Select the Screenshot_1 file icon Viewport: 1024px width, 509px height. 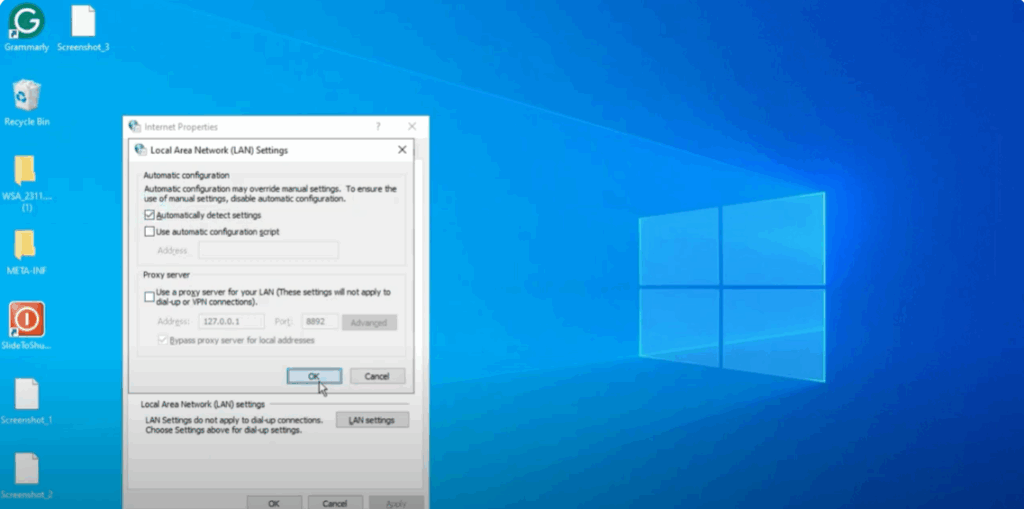pos(27,395)
